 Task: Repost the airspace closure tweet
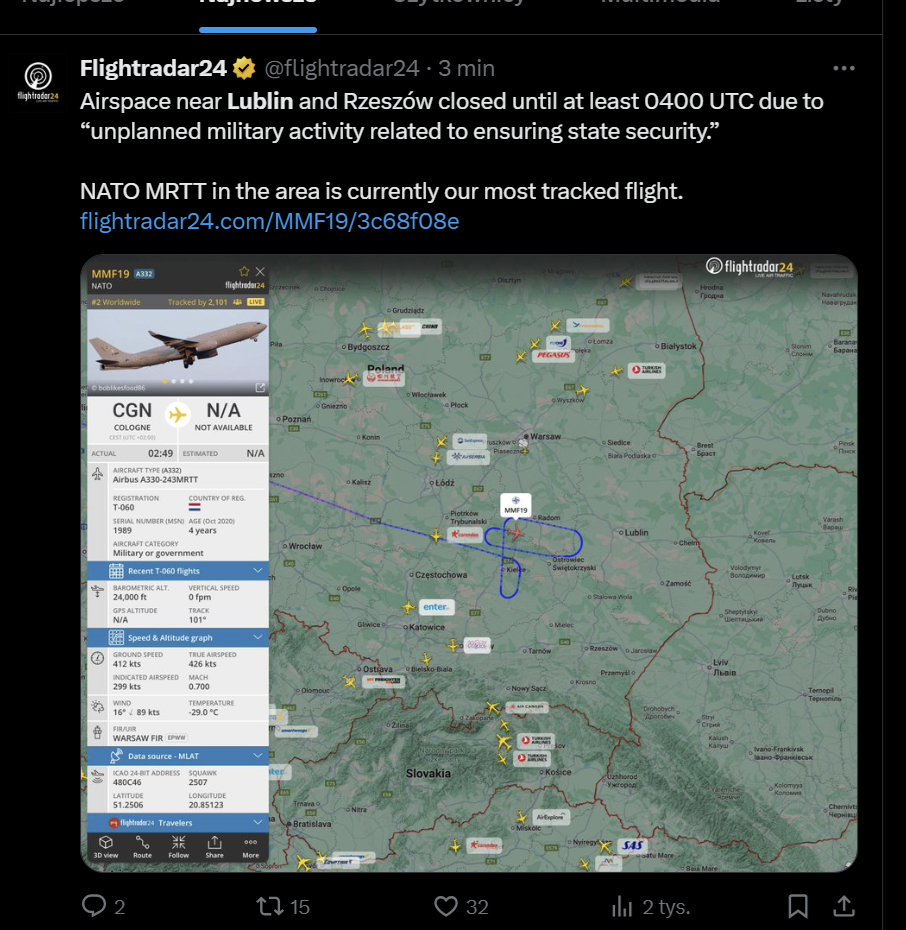[269, 906]
